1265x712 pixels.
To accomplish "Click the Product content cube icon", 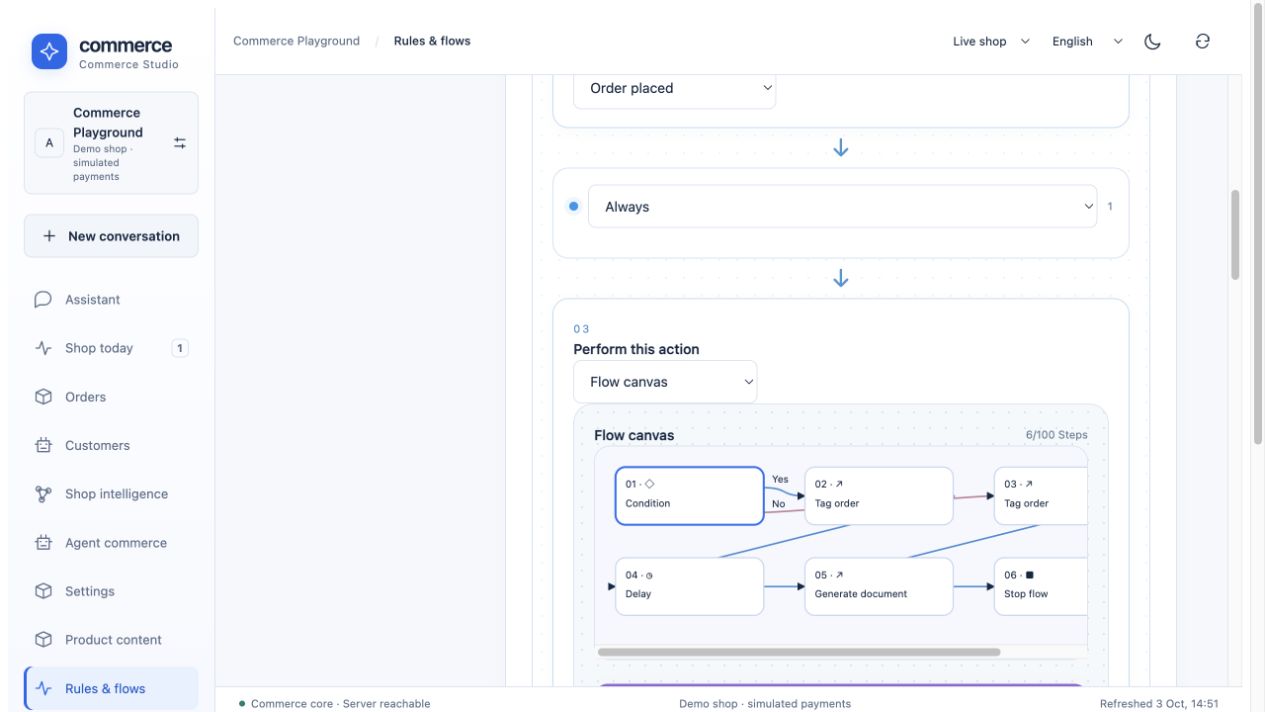I will [x=43, y=640].
